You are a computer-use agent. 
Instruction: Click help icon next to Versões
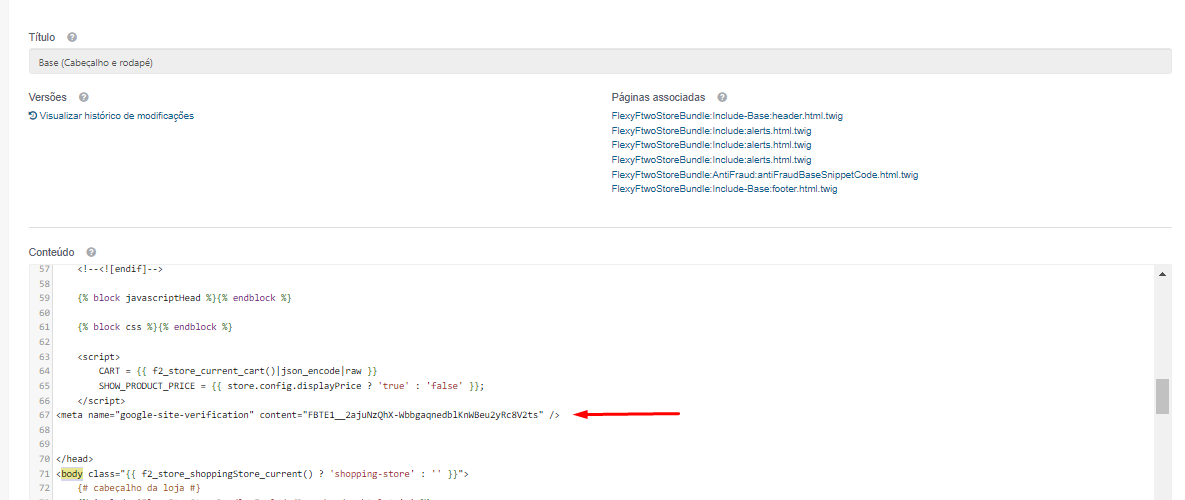[x=84, y=97]
